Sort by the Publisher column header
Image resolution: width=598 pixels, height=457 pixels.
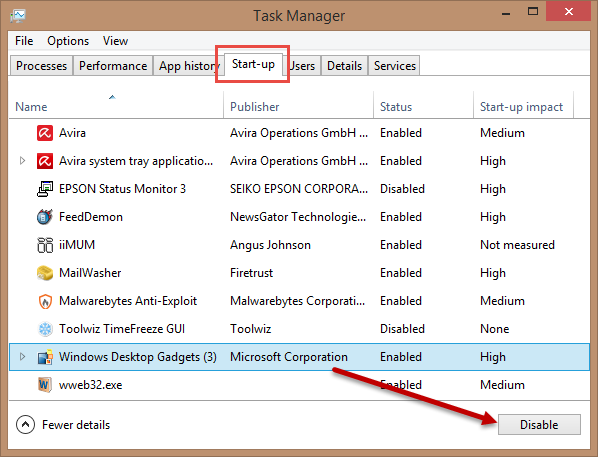pos(298,105)
